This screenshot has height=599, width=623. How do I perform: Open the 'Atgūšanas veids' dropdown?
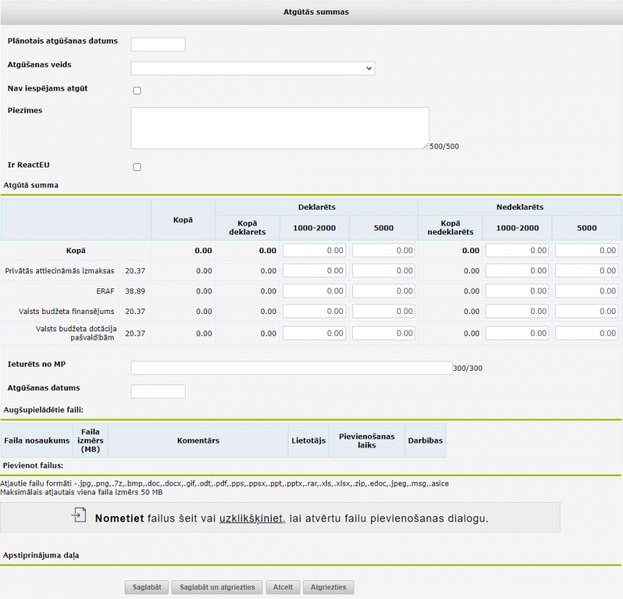(x=253, y=68)
